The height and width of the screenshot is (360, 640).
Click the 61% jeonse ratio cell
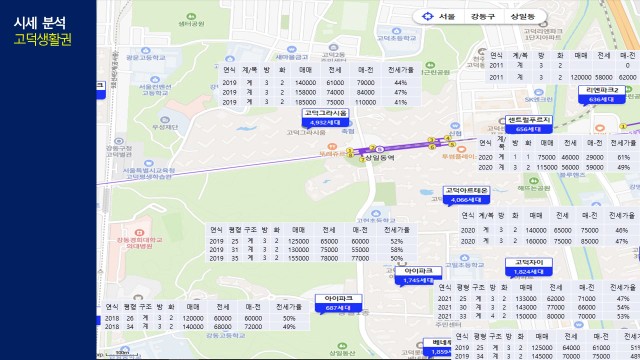[x=623, y=157]
